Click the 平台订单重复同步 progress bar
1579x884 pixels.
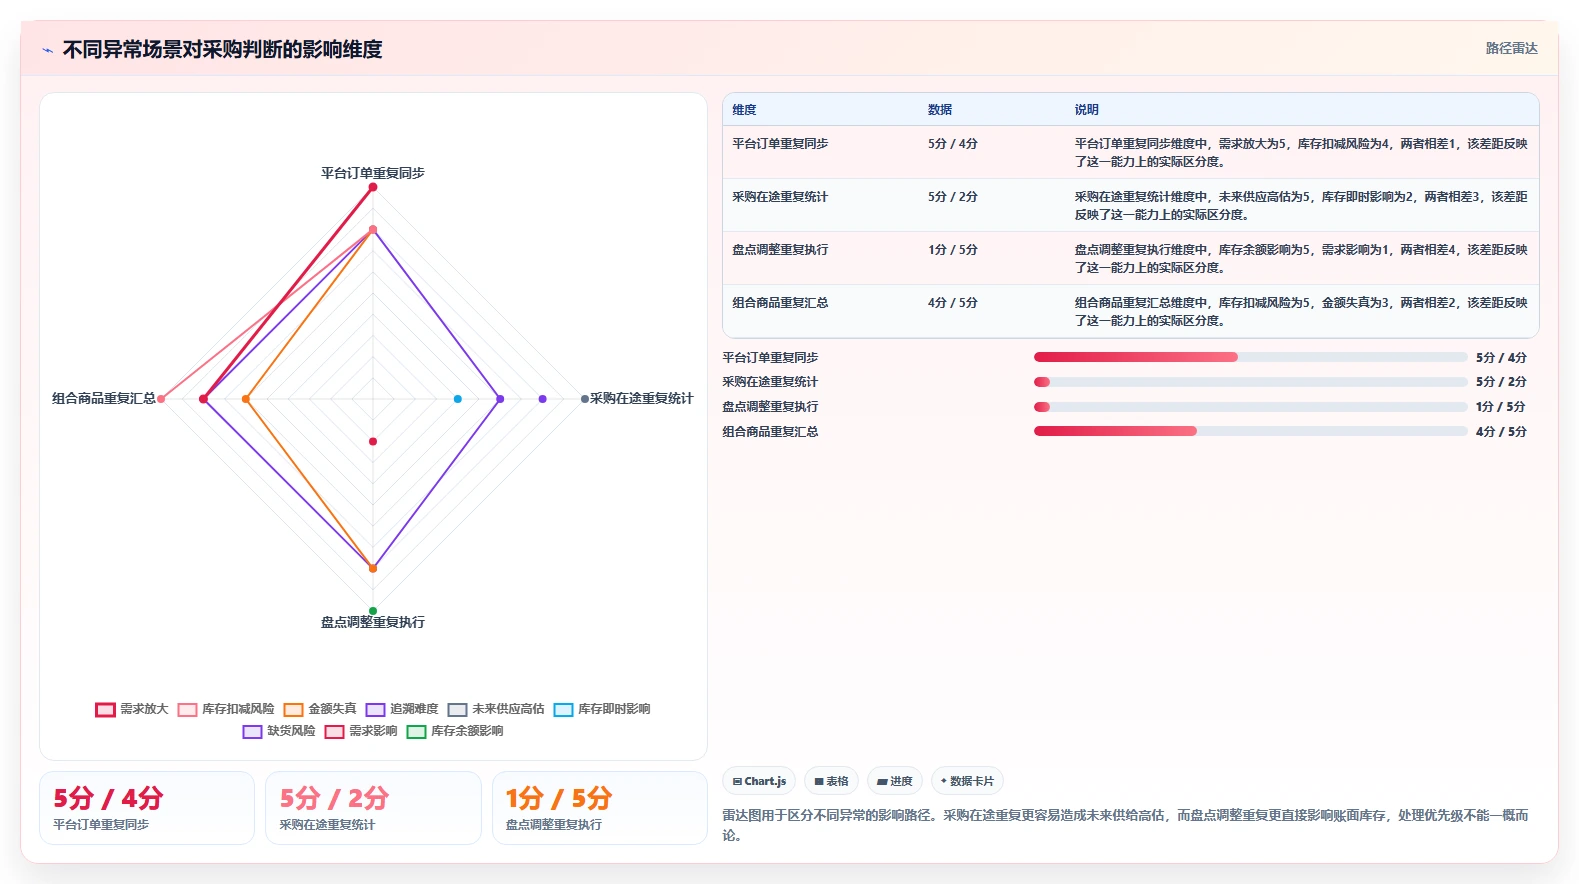pyautogui.click(x=1250, y=357)
